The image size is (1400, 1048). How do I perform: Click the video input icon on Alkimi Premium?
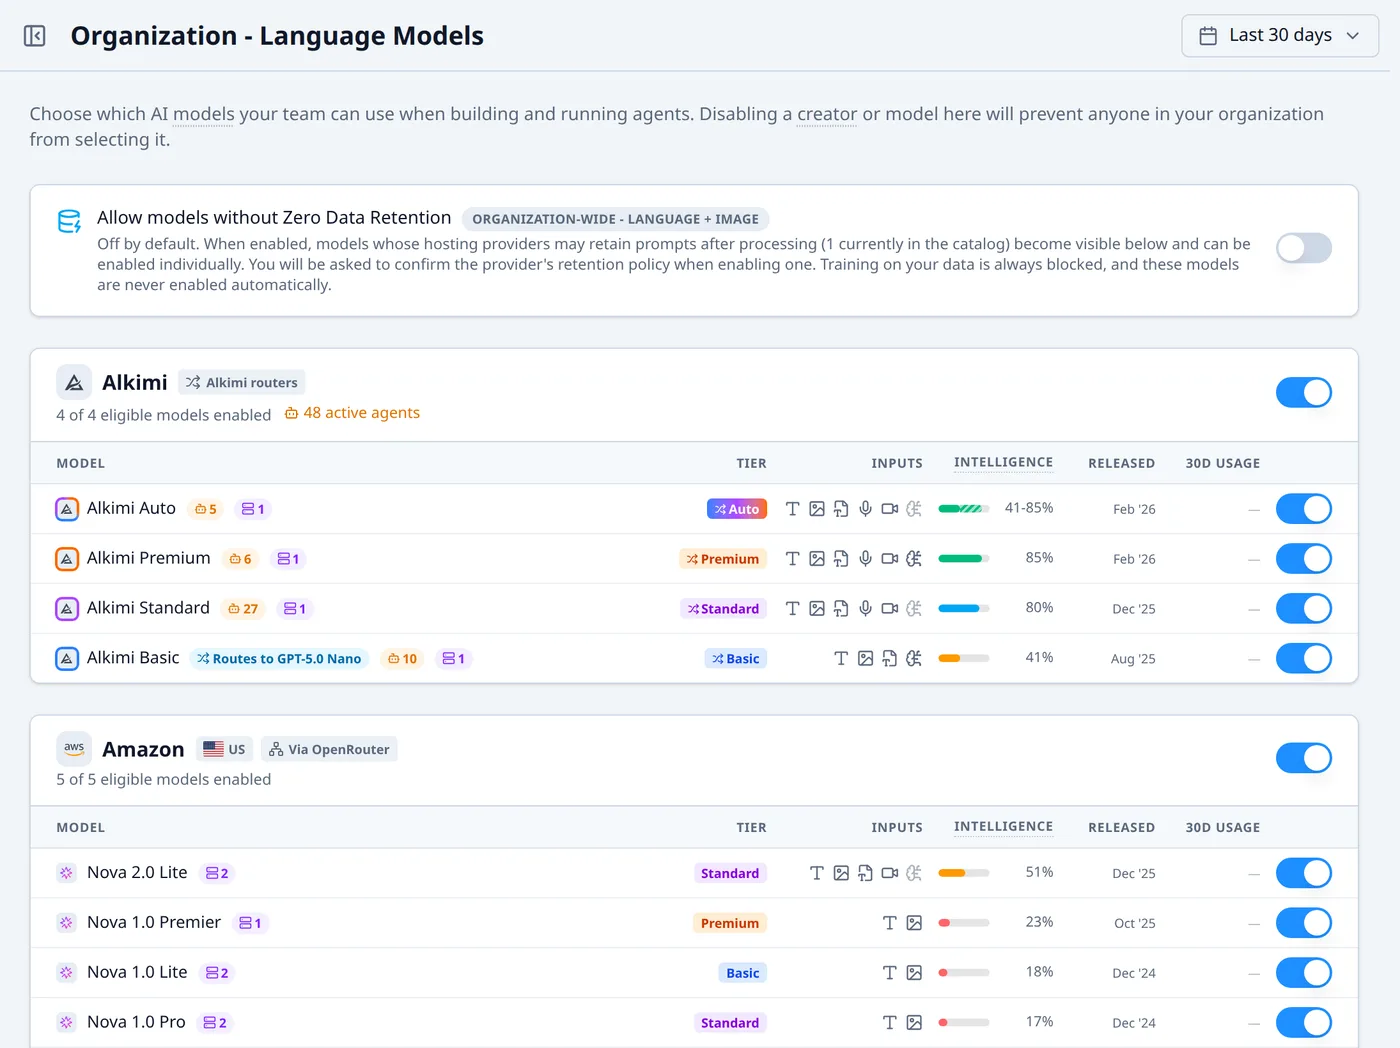(x=890, y=559)
